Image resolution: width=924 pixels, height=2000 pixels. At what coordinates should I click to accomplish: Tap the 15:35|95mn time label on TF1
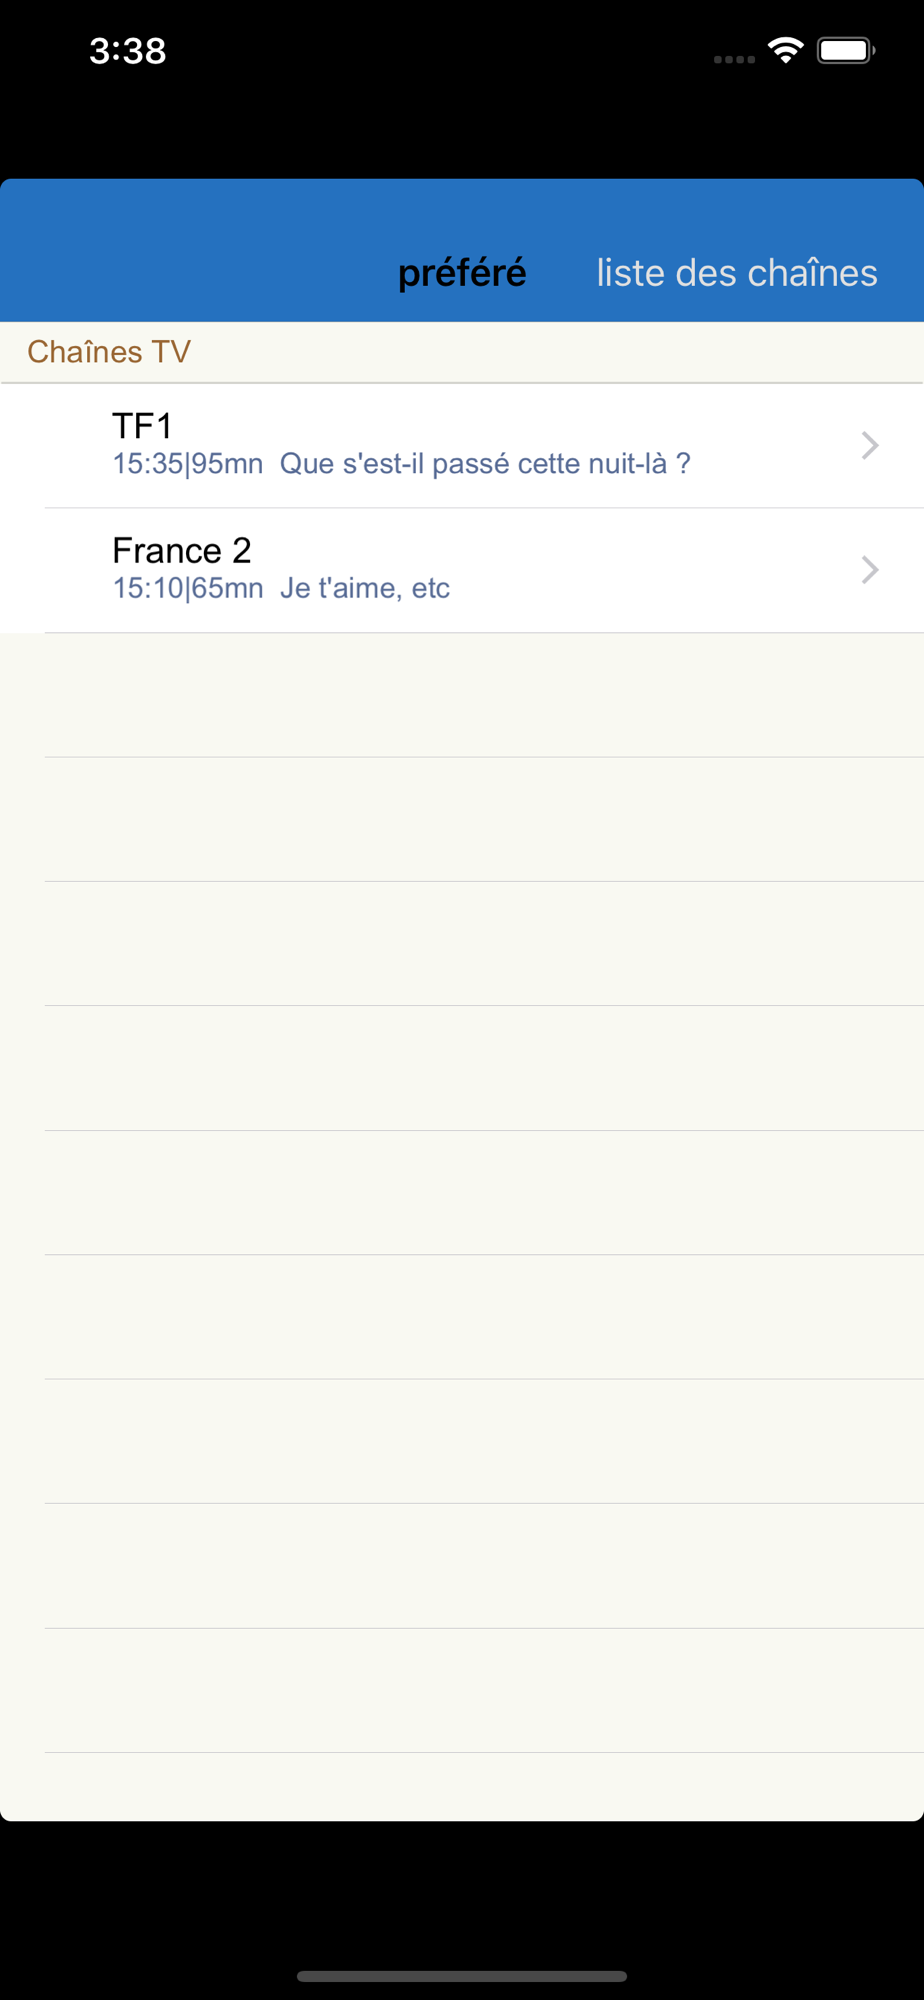[x=188, y=464]
